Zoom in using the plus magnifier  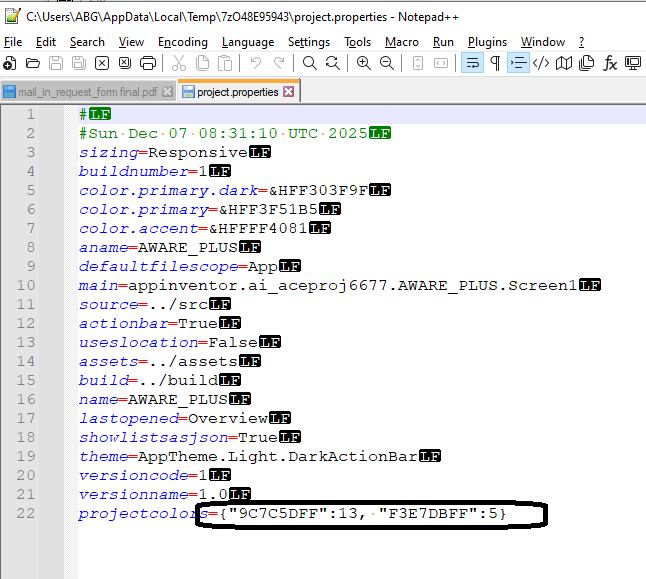[x=363, y=63]
